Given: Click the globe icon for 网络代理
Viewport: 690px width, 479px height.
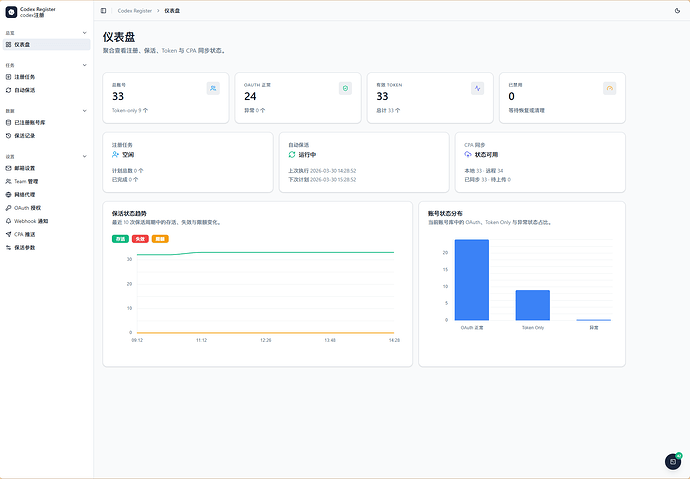Looking at the screenshot, I should 8,194.
